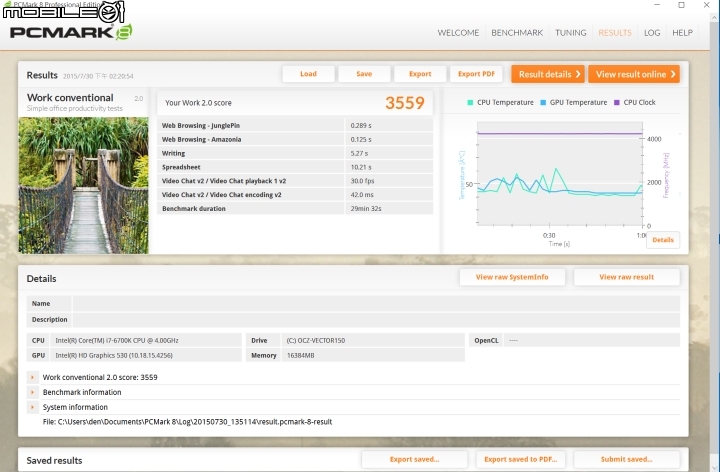Maximize the PCMark 8 window
Image resolution: width=720 pixels, height=472 pixels.
tap(681, 5)
